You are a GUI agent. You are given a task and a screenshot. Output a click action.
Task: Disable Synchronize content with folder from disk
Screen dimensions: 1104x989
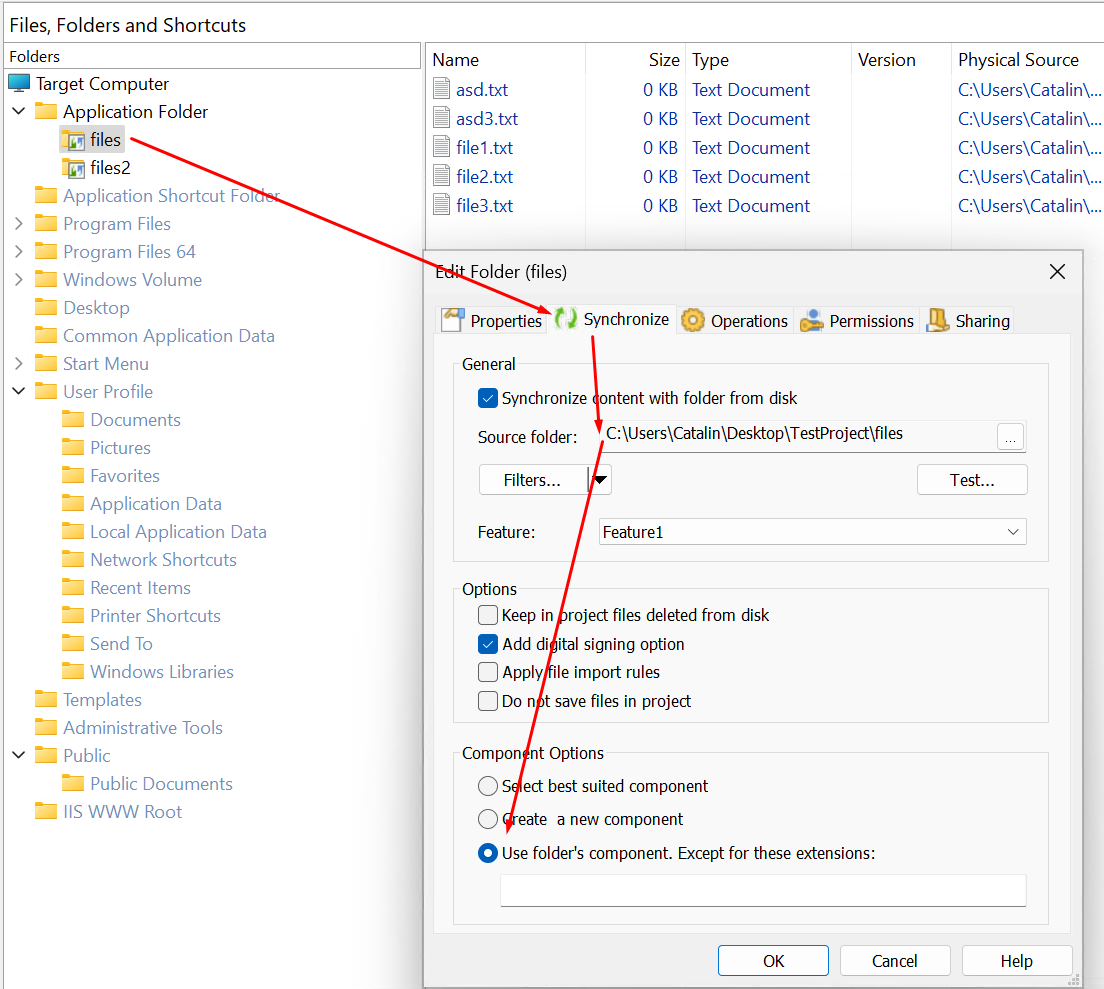coord(488,398)
